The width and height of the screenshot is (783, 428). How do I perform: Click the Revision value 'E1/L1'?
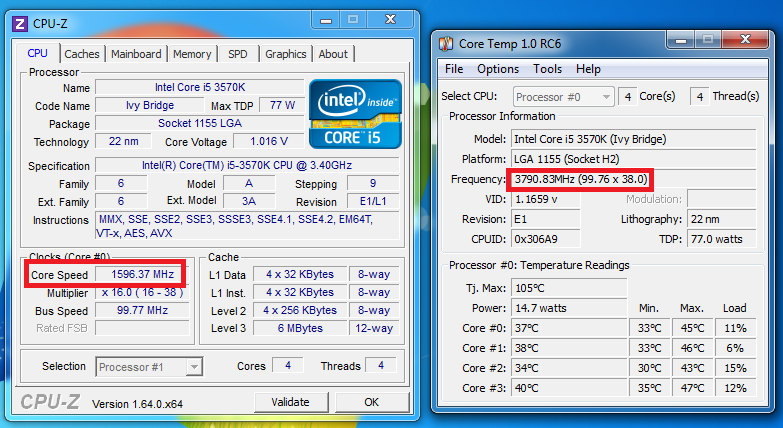tap(373, 201)
